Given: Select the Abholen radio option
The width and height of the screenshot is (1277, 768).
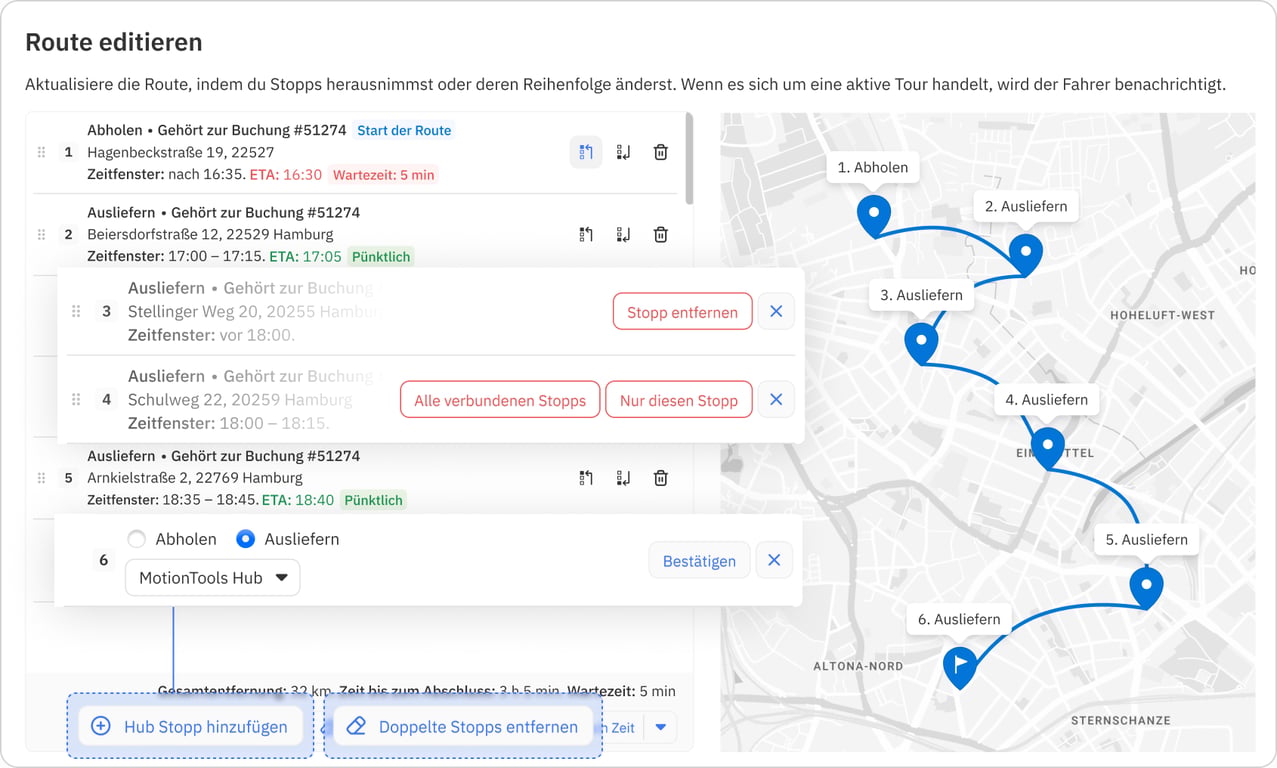Looking at the screenshot, I should [136, 539].
